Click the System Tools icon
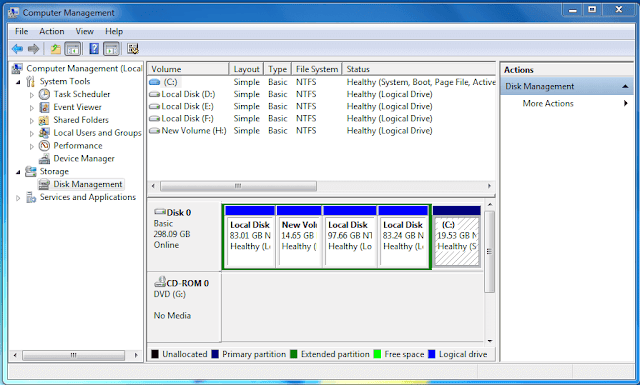The image size is (640, 385). (31, 81)
